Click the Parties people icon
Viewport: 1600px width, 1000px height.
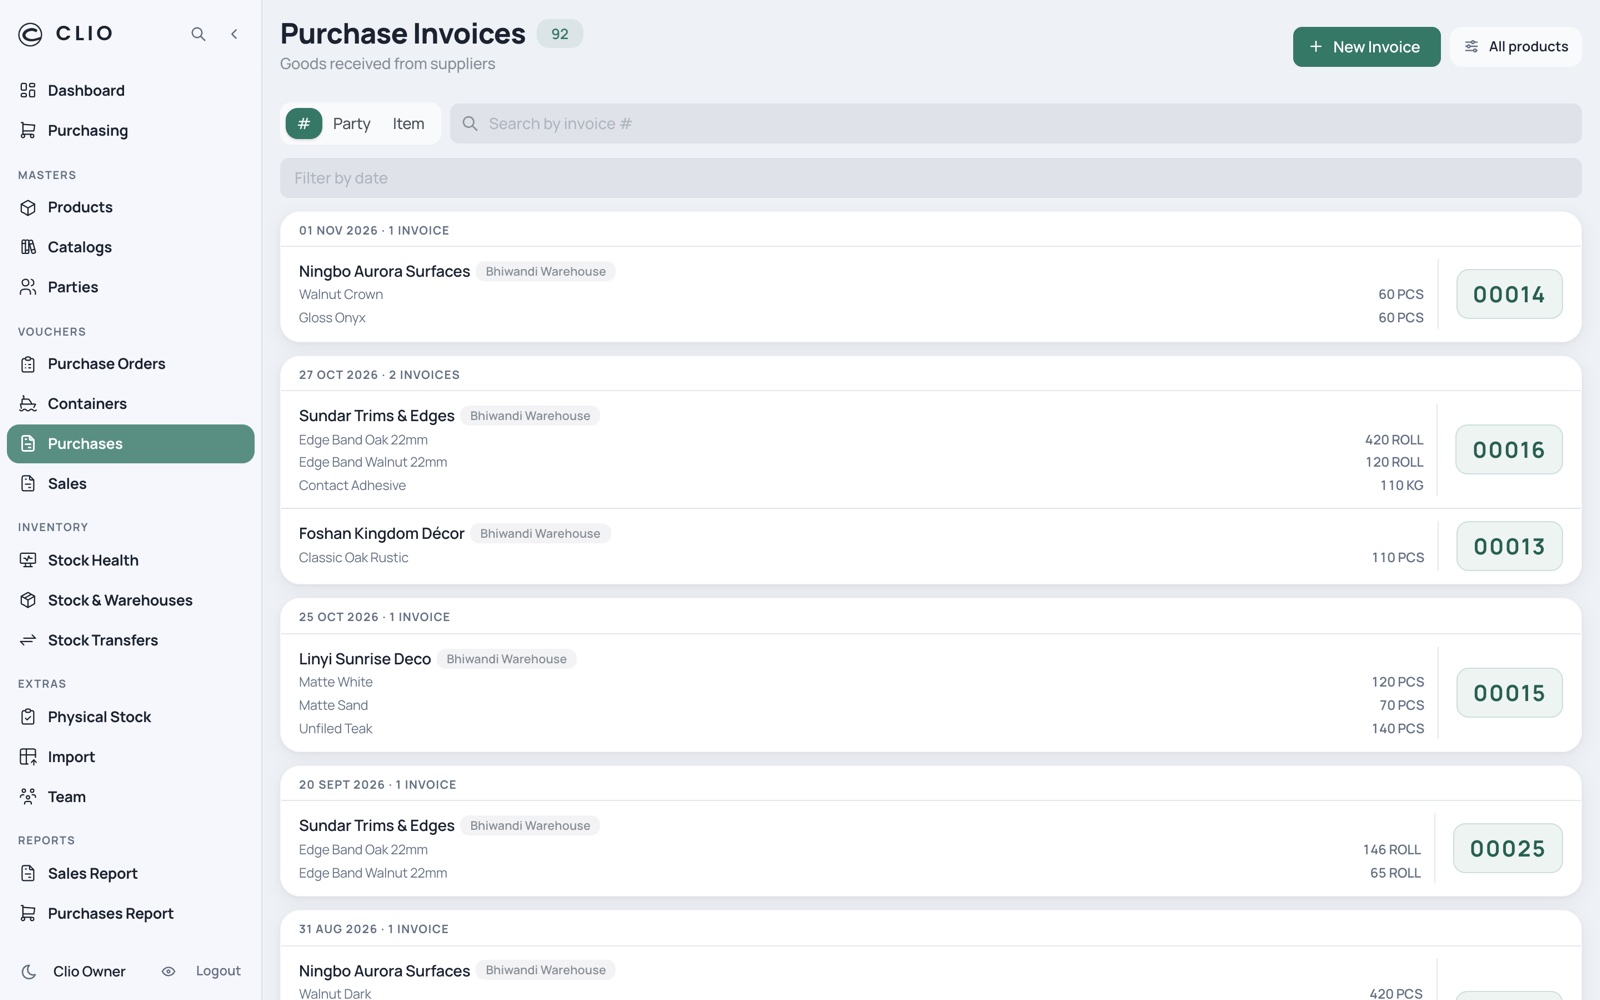28,287
